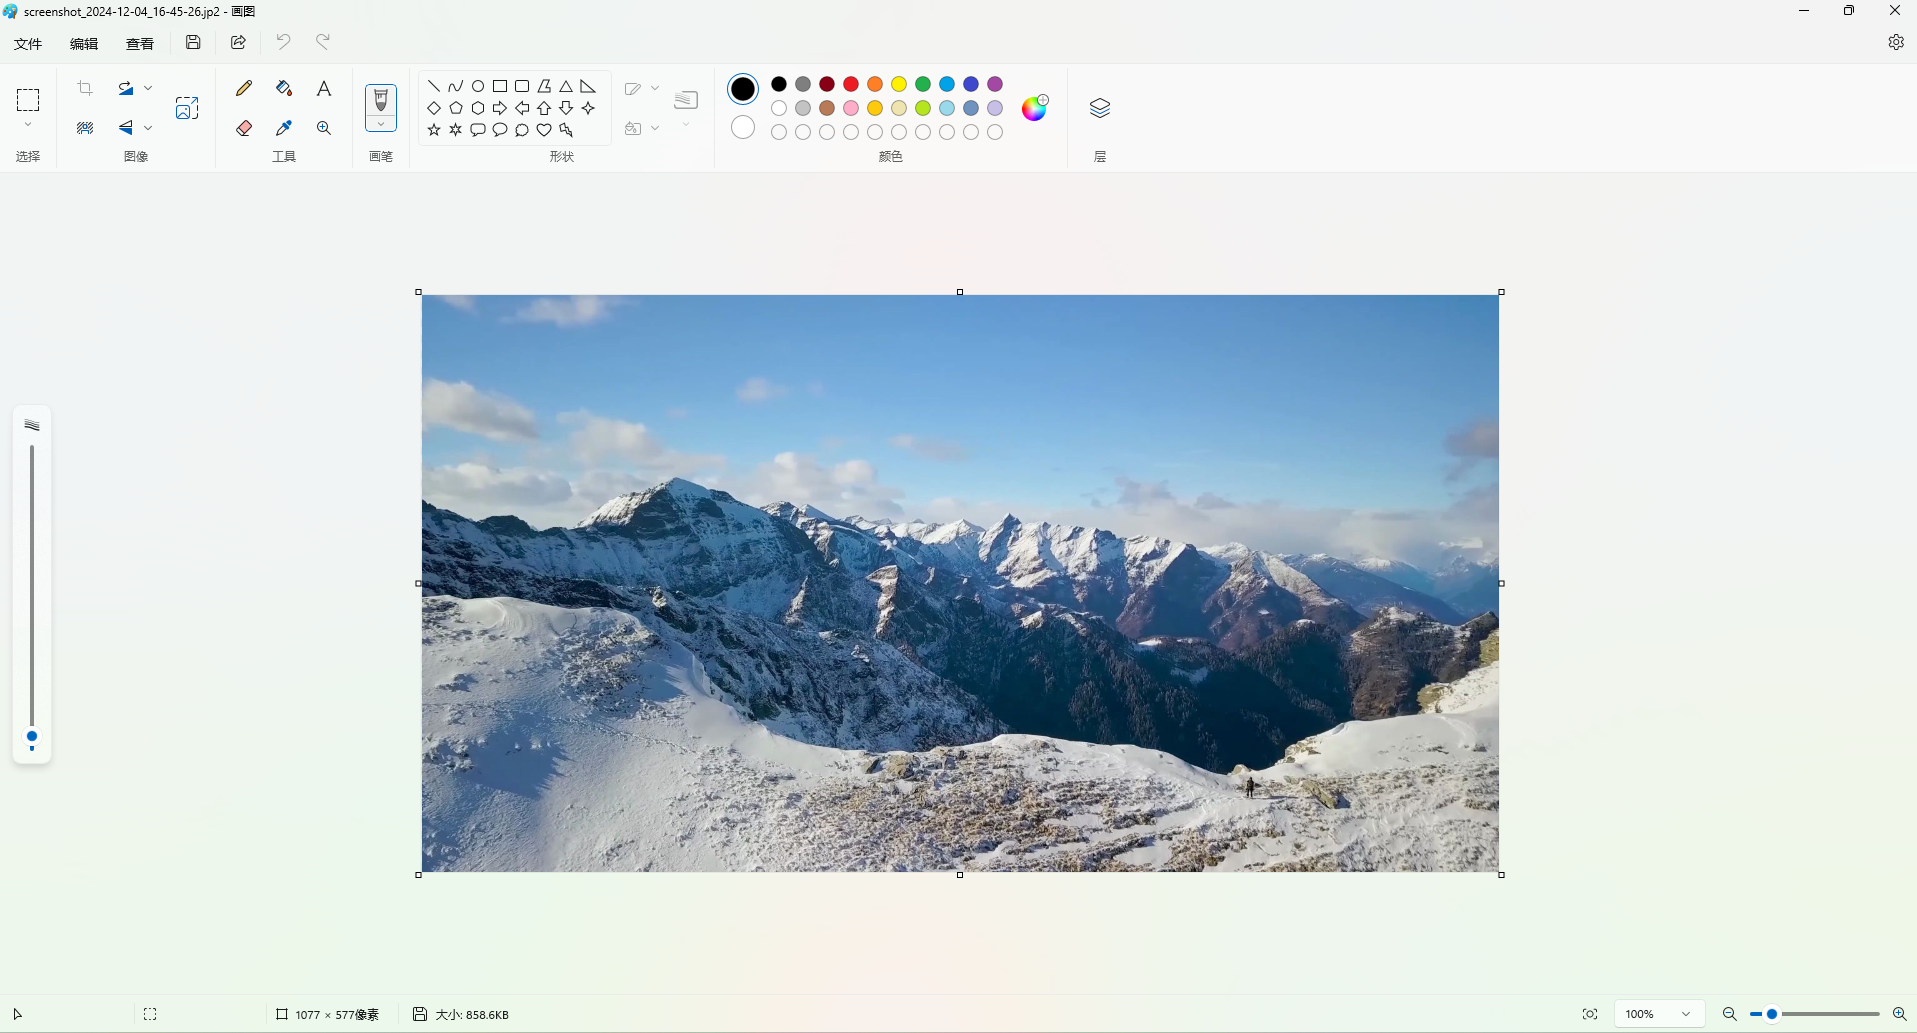
Task: Open the Rotate dropdown arrow
Action: tap(148, 88)
